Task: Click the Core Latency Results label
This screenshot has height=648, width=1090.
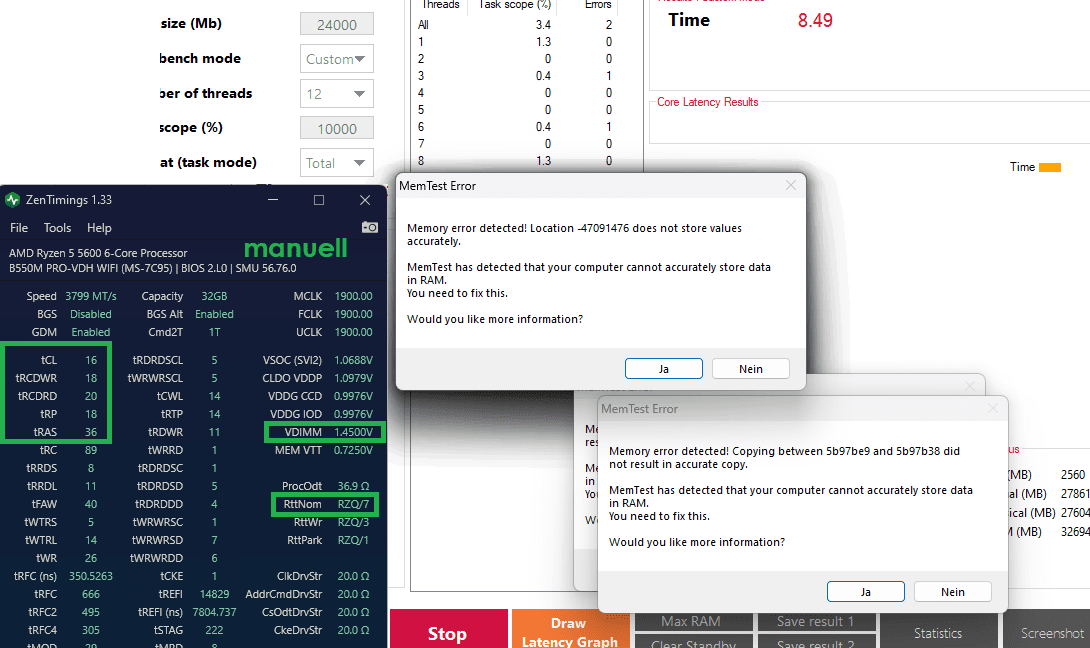Action: [x=708, y=102]
